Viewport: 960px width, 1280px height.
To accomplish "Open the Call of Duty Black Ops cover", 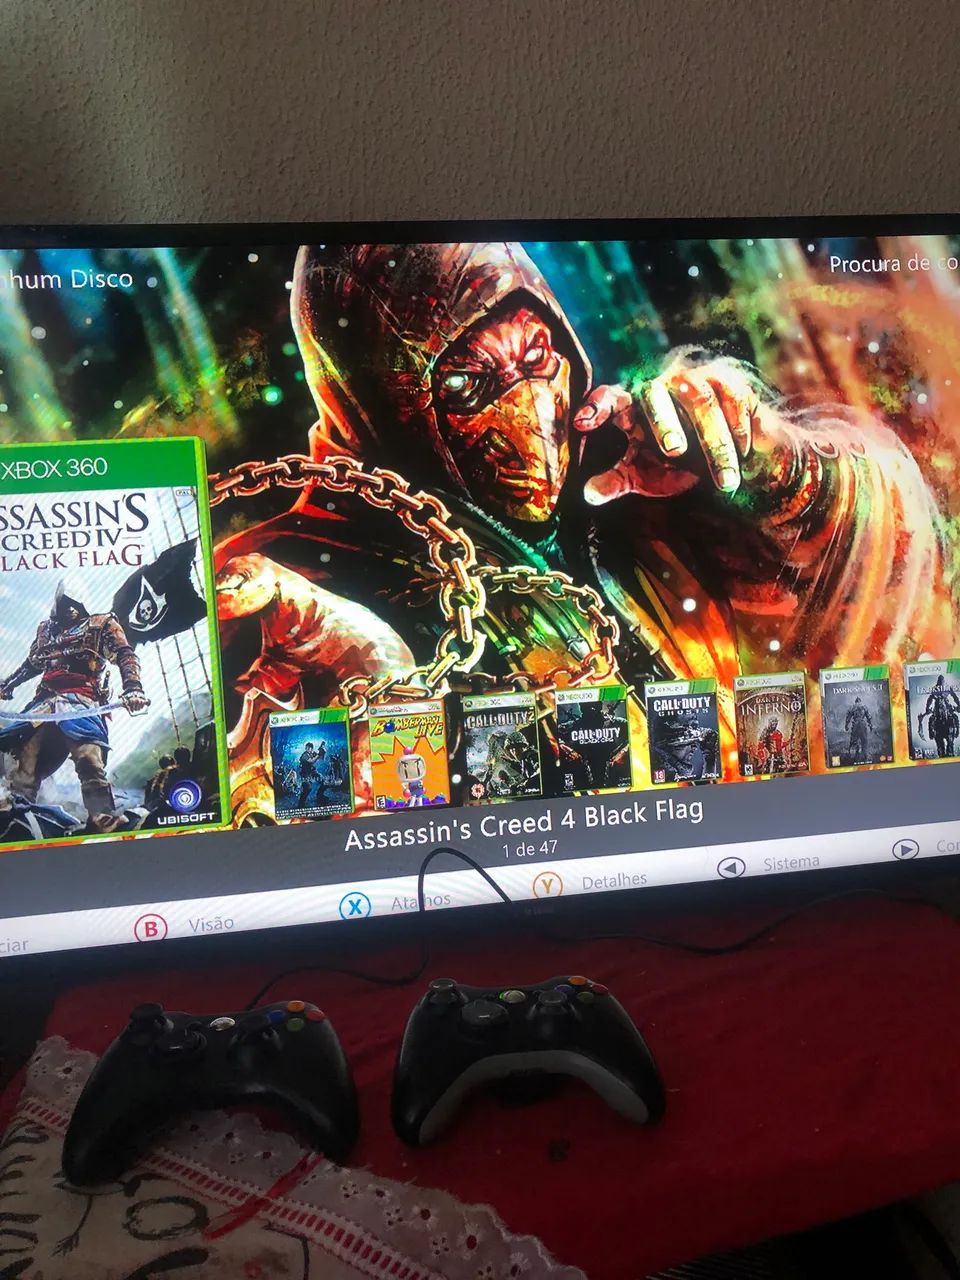I will (x=592, y=737).
